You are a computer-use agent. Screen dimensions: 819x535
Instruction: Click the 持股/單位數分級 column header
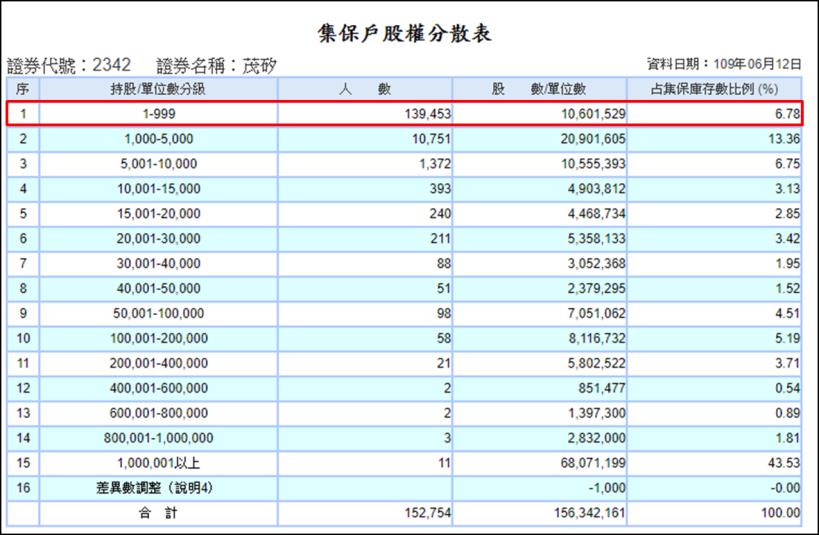coord(157,89)
